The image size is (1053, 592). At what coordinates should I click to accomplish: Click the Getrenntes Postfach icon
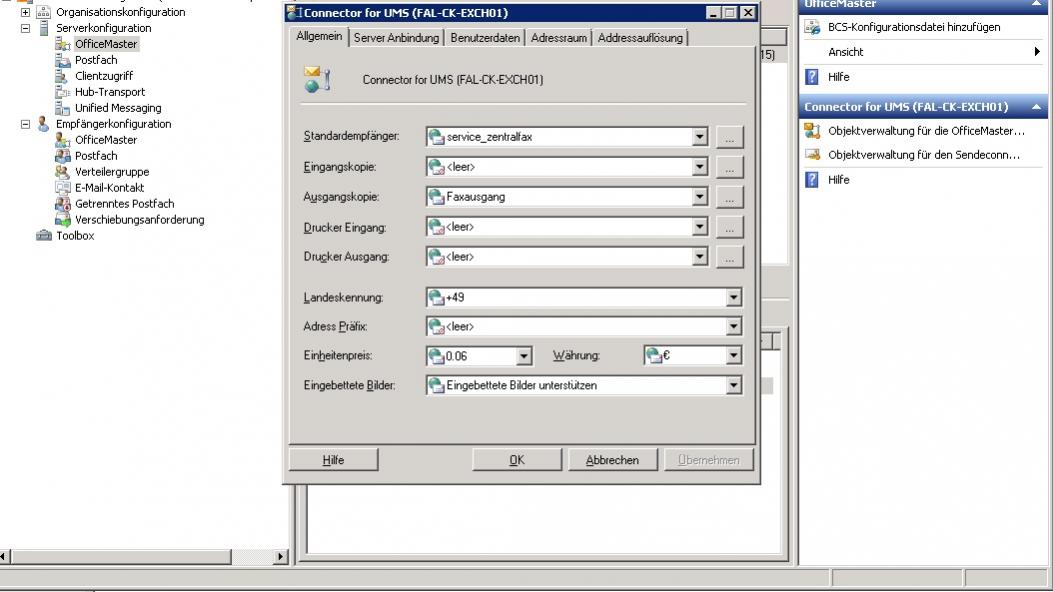point(63,204)
